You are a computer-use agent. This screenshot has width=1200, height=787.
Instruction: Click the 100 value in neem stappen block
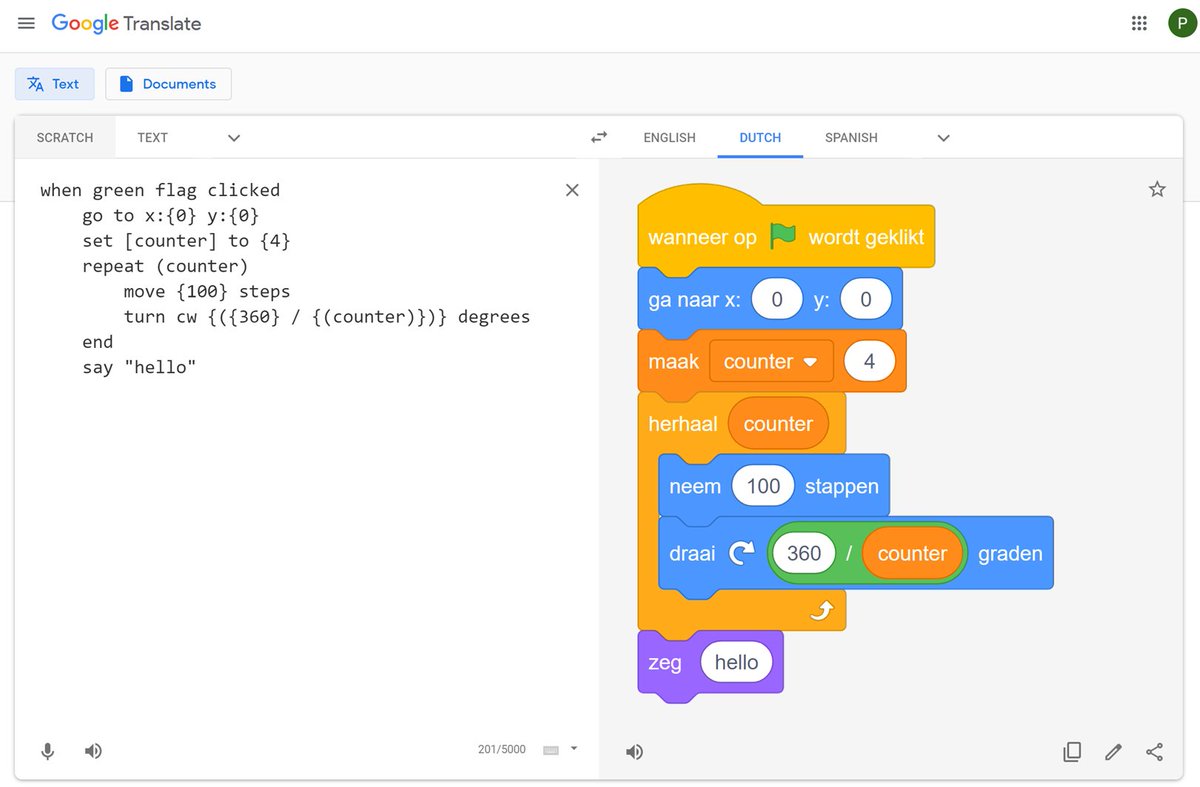pyautogui.click(x=763, y=486)
